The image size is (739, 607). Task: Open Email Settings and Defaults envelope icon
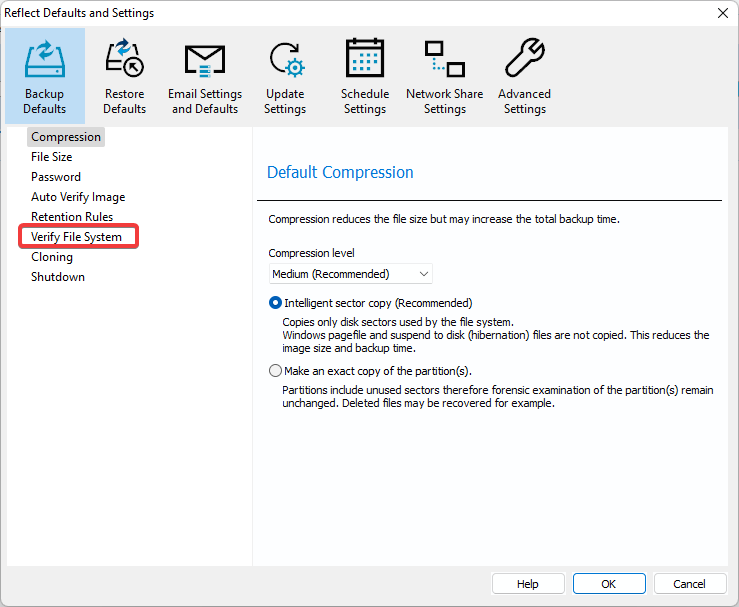[205, 60]
